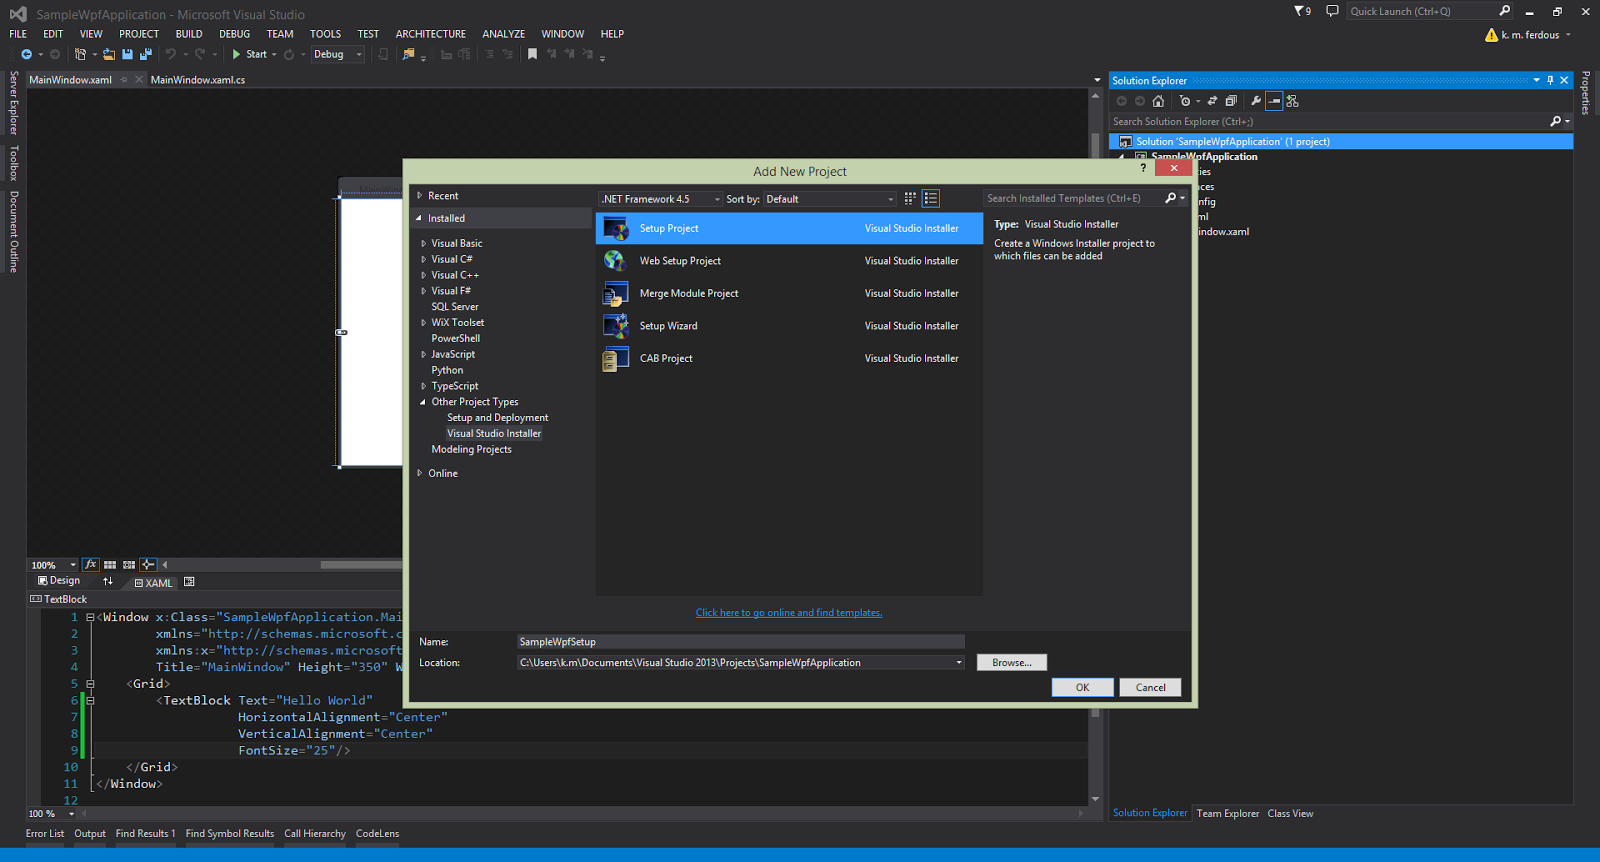Select the WiX Toolset tree item
Image resolution: width=1600 pixels, height=862 pixels.
pyautogui.click(x=458, y=323)
